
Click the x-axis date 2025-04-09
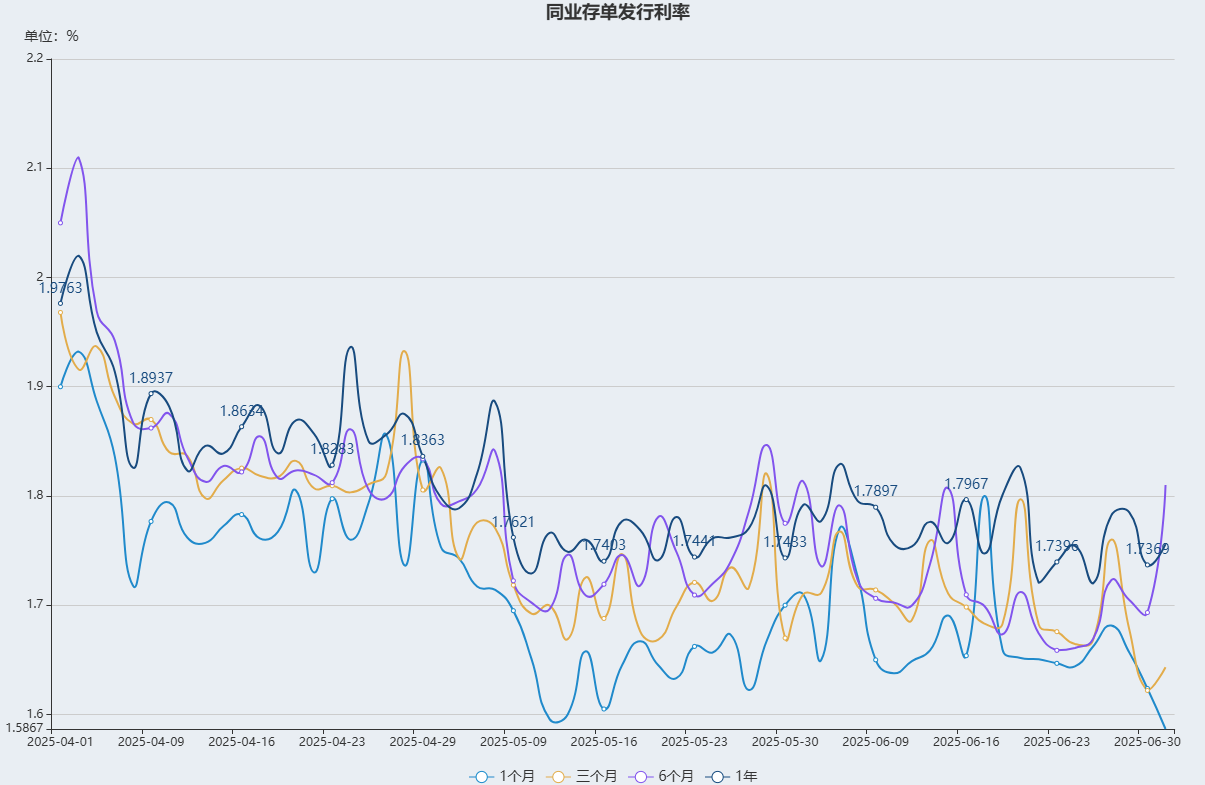click(x=151, y=742)
